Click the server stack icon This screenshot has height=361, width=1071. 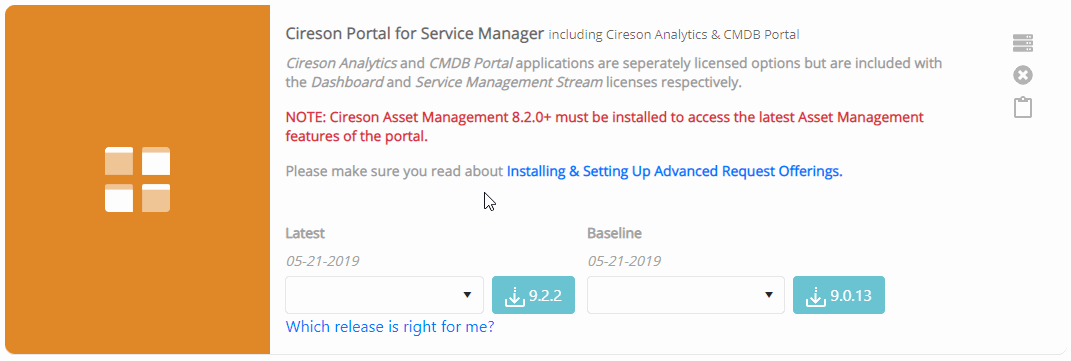point(1023,43)
